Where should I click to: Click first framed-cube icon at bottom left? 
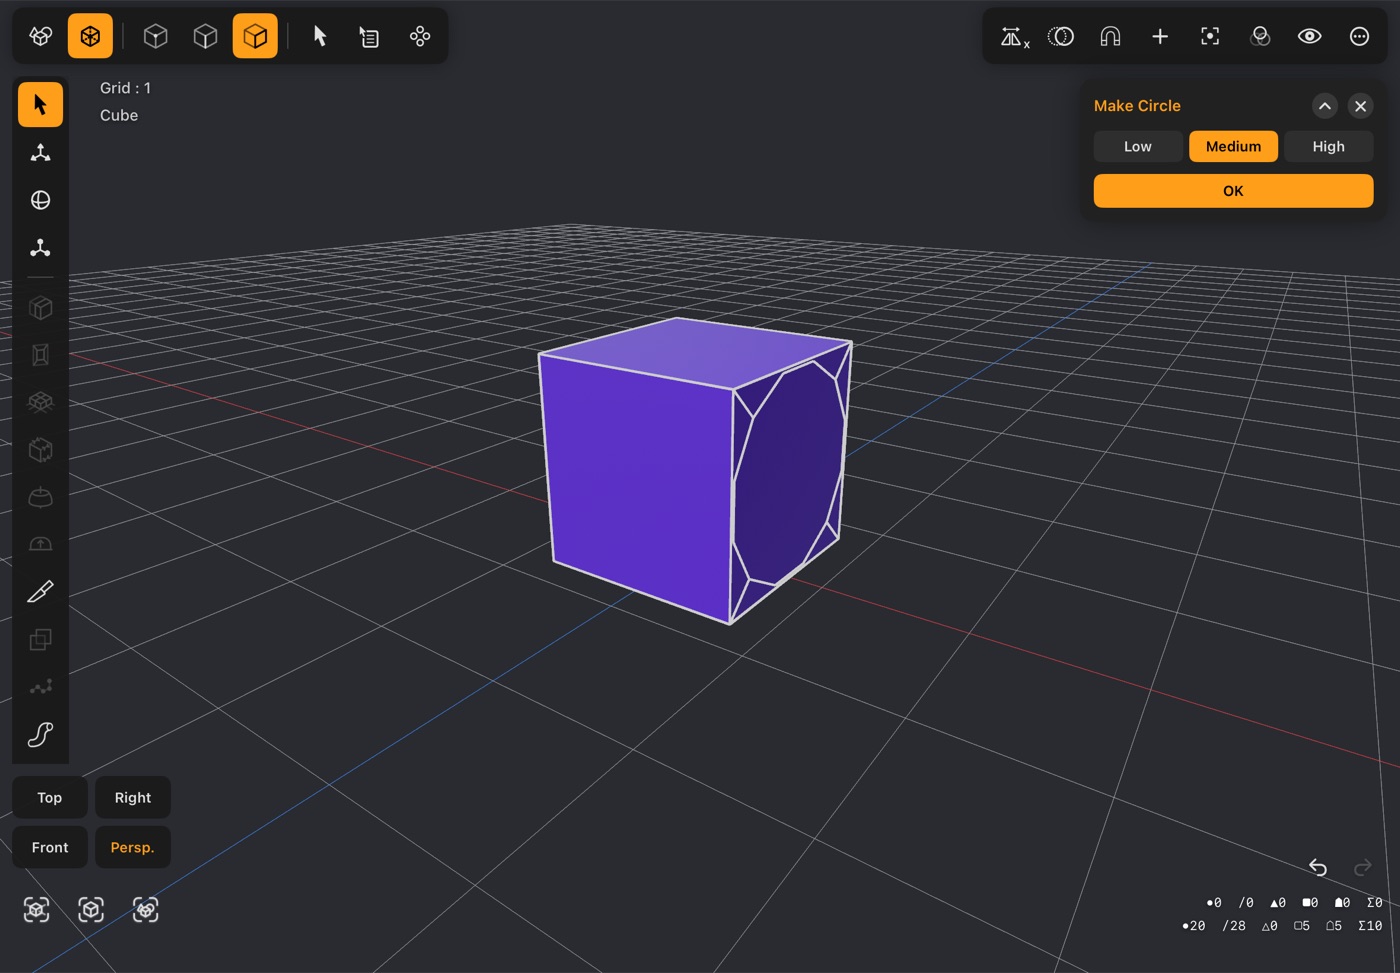pyautogui.click(x=37, y=909)
